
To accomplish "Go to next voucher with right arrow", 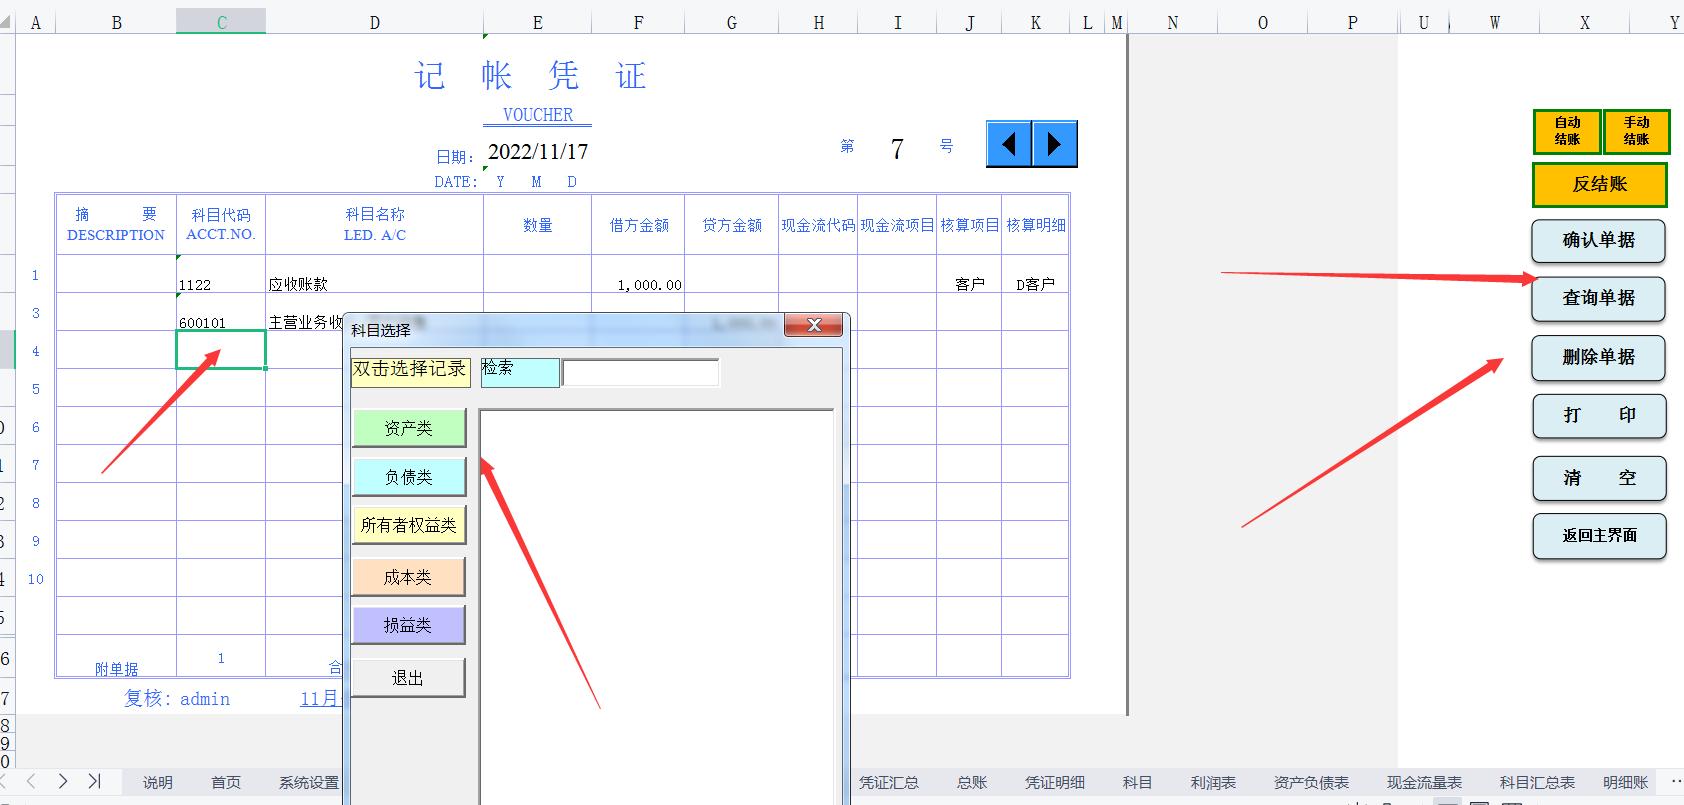I will pos(1054,144).
